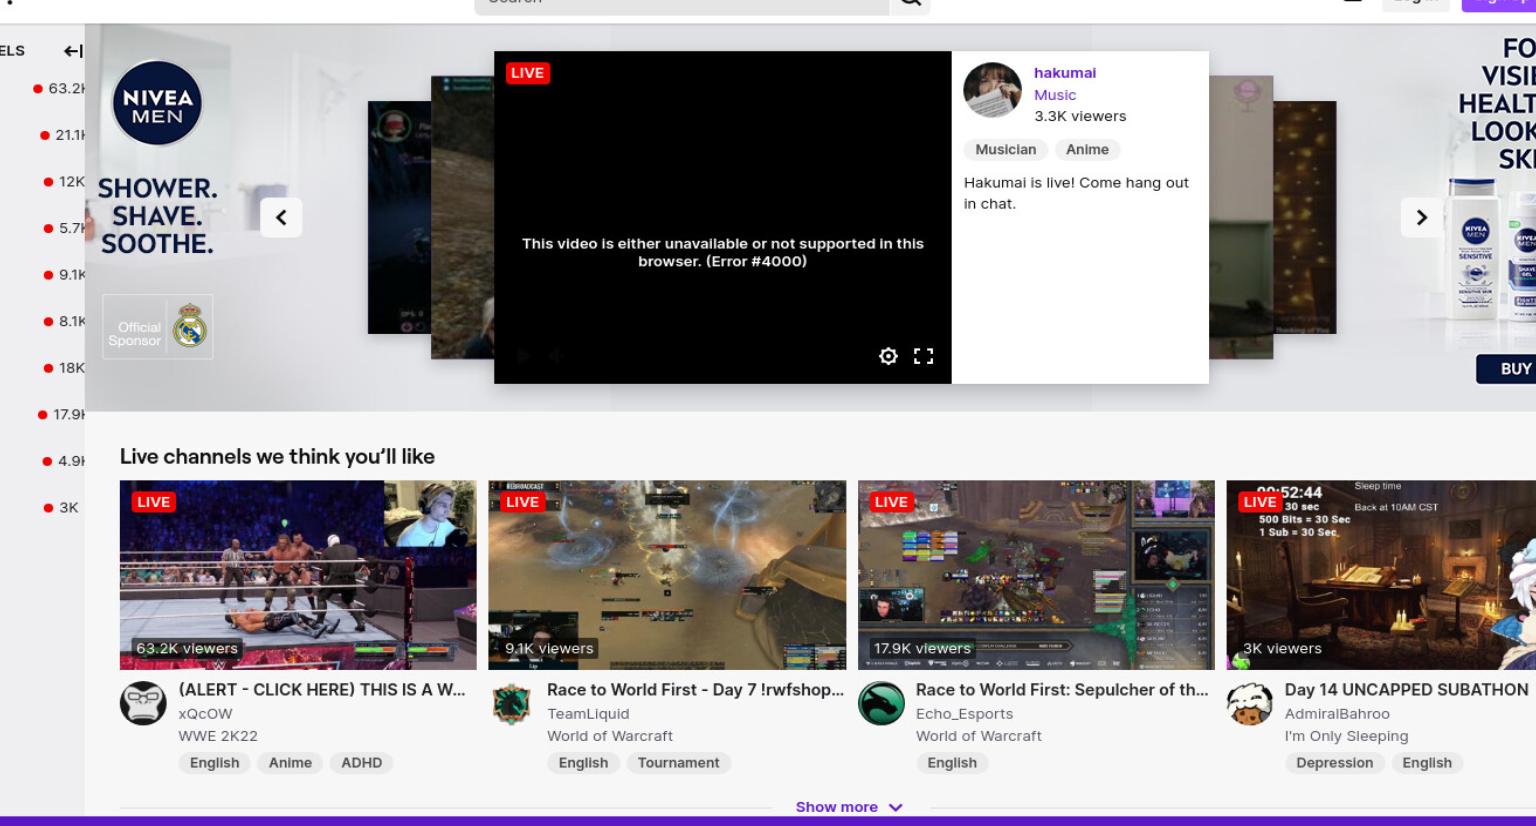This screenshot has height=826, width=1536.
Task: Click the xQcOW channel name
Action: [x=205, y=714]
